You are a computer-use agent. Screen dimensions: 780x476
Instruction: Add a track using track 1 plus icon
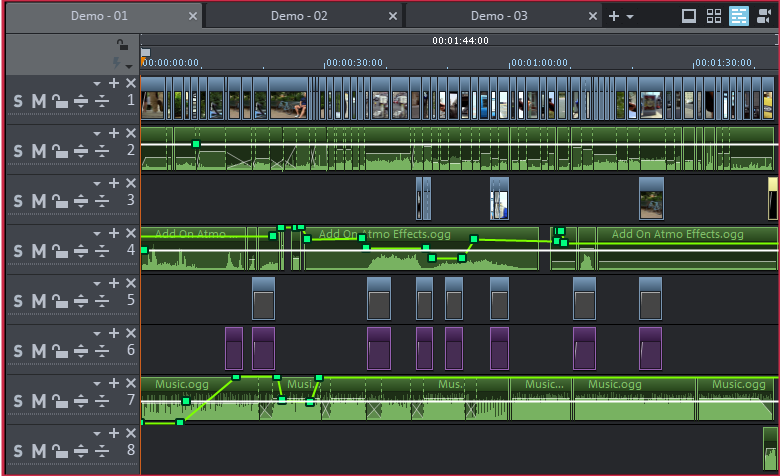pos(114,83)
